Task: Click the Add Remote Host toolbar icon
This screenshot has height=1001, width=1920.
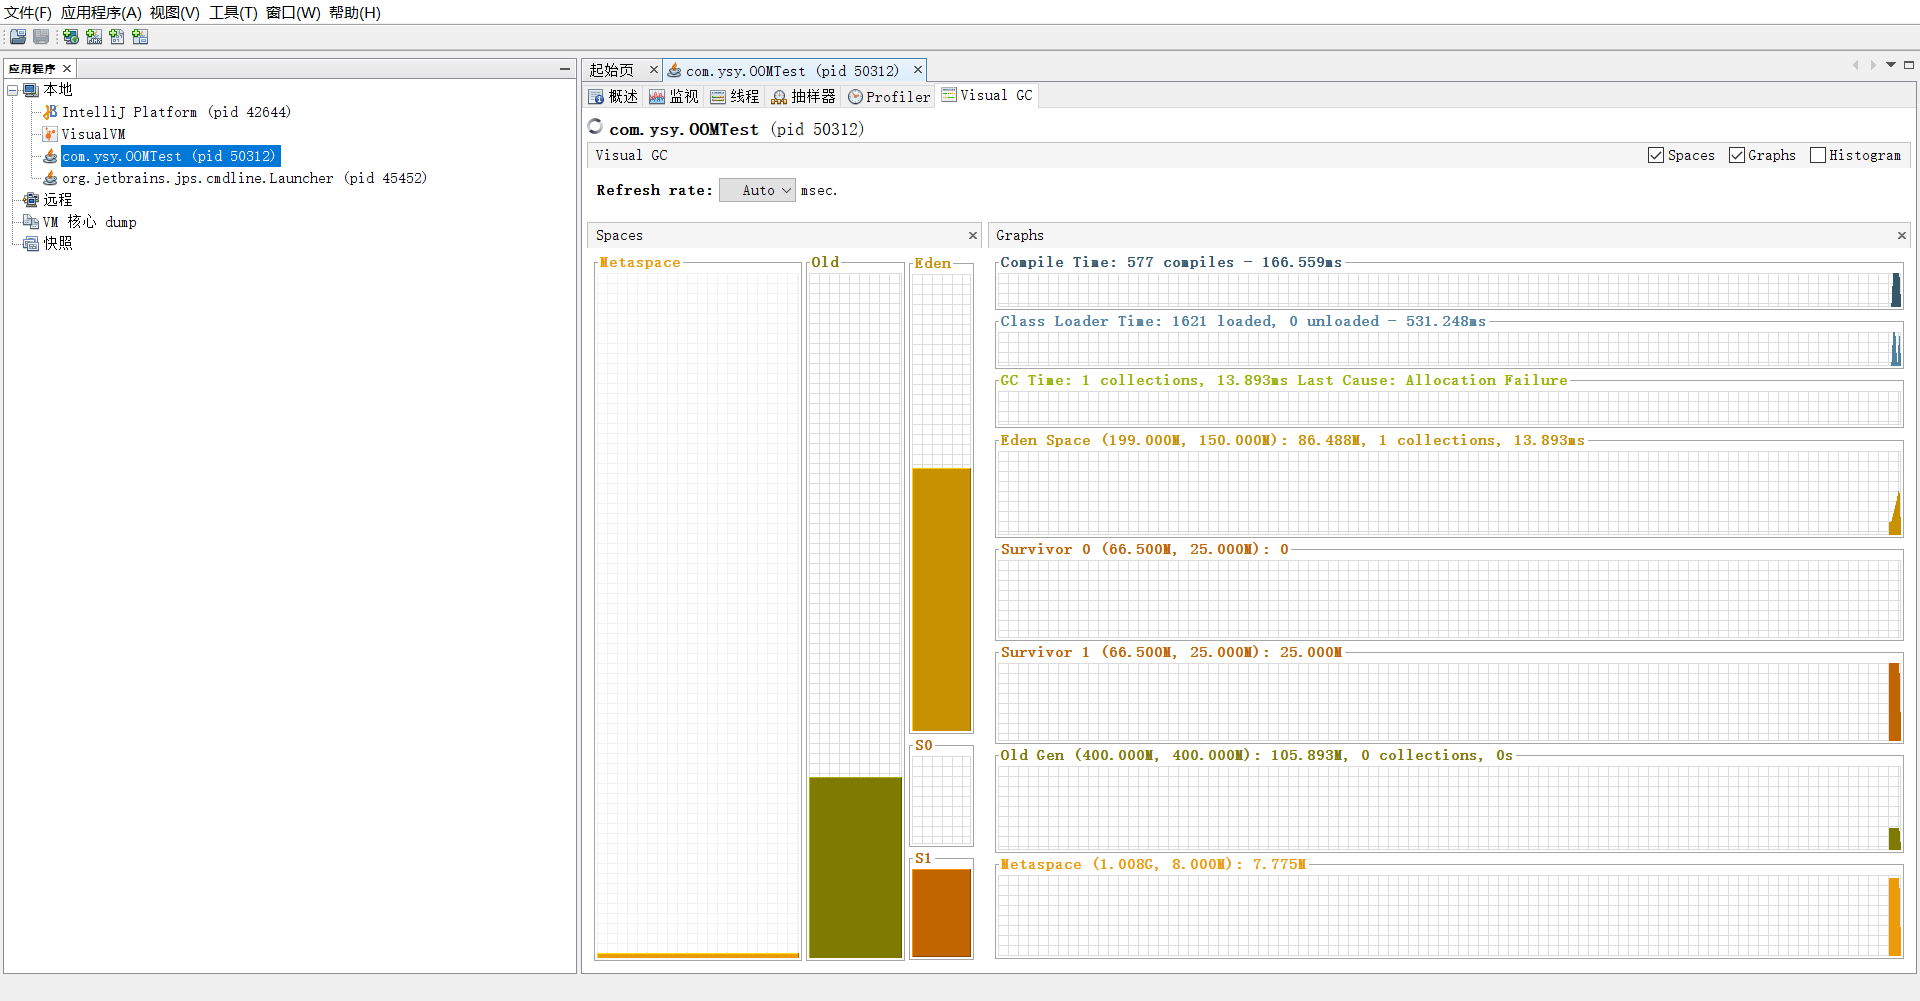Action: pyautogui.click(x=71, y=37)
